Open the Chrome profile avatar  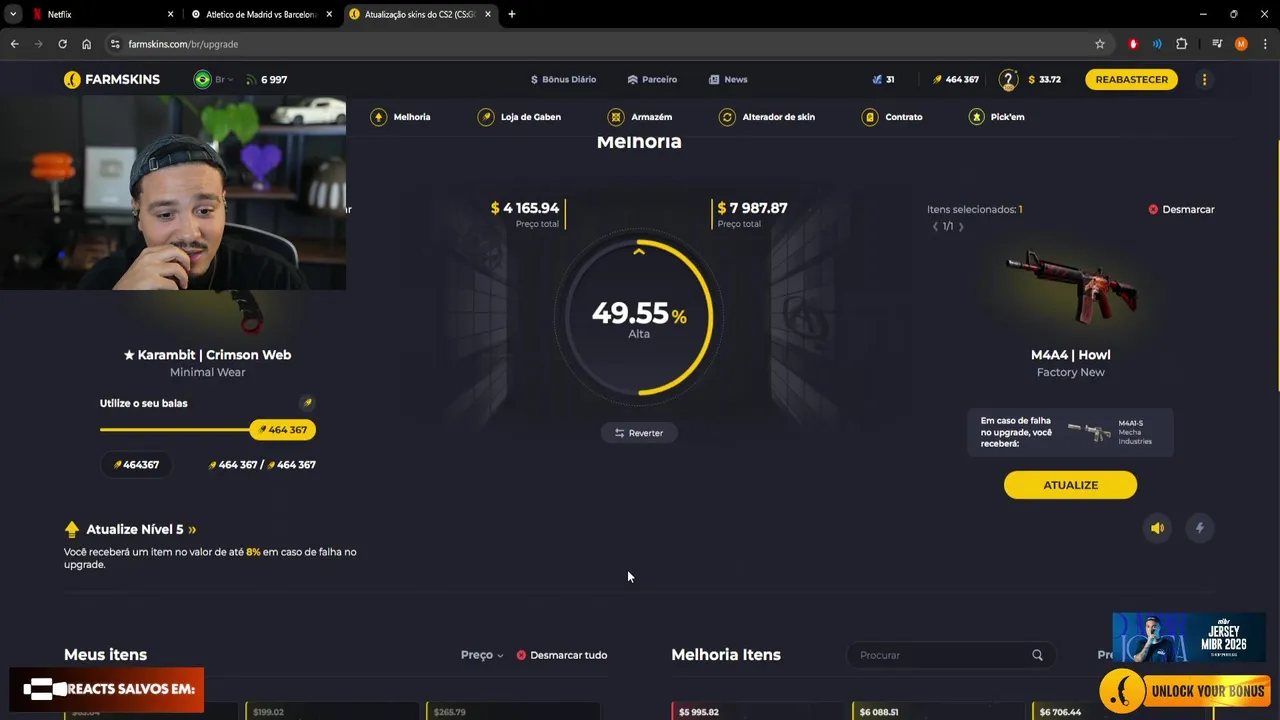tap(1241, 44)
